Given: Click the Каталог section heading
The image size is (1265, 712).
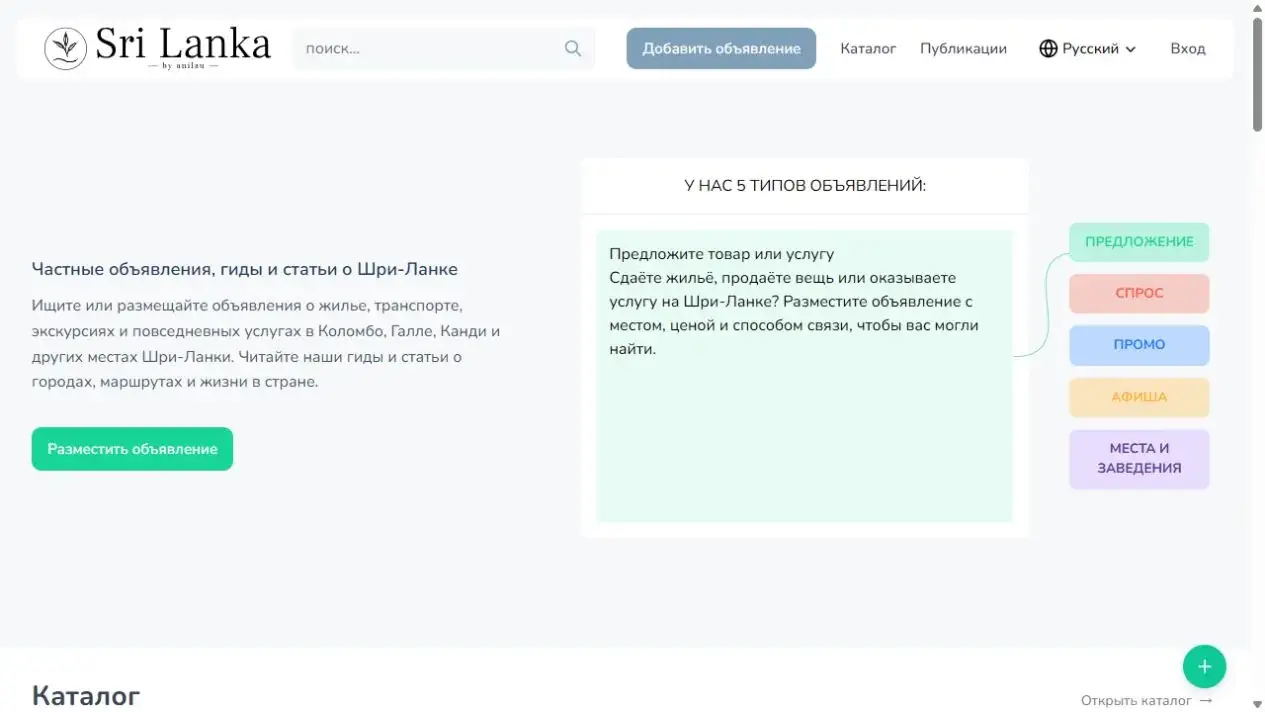Looking at the screenshot, I should coord(86,696).
